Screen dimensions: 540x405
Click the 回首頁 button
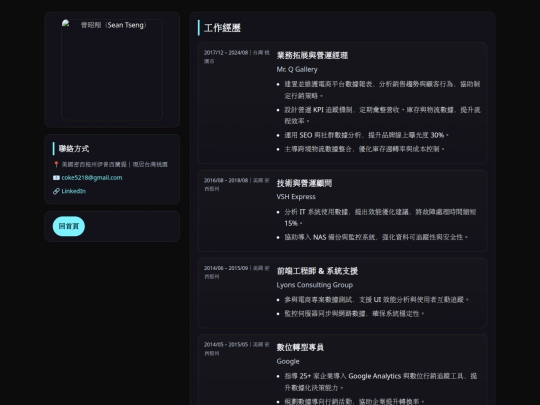[69, 226]
